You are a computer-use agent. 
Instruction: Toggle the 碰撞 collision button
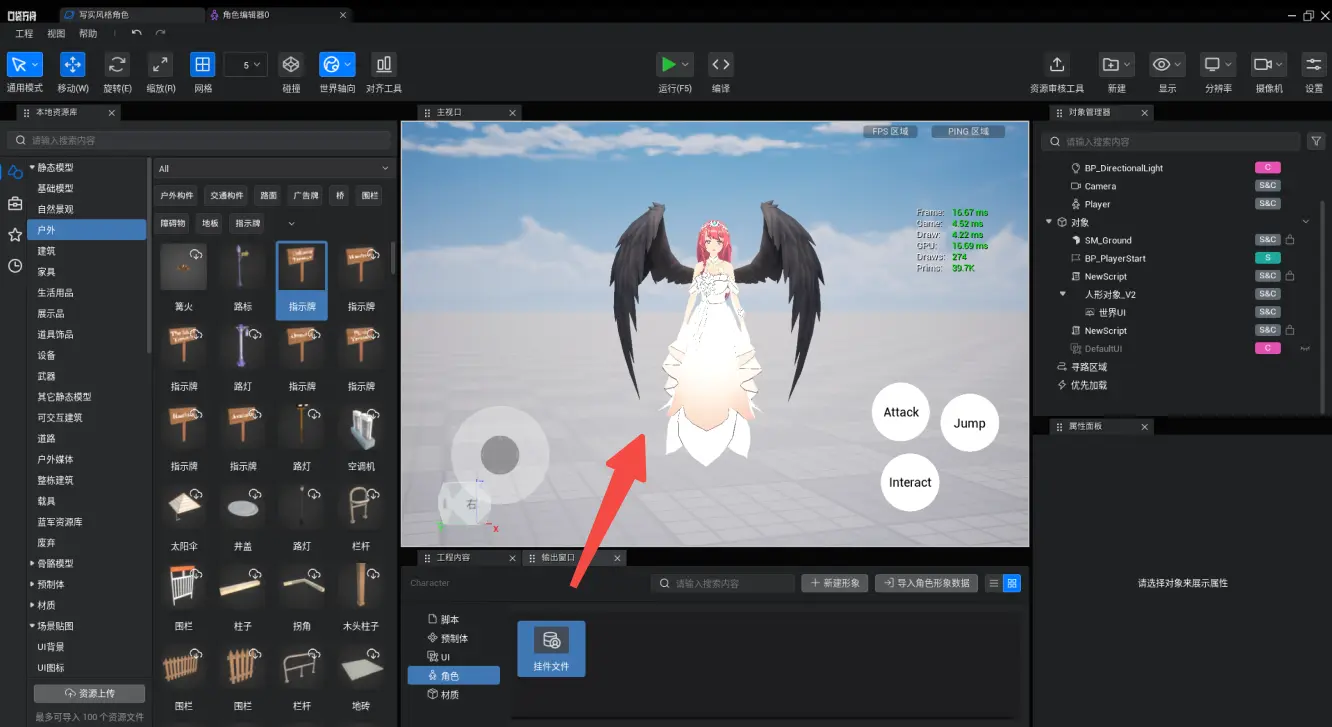pos(291,64)
